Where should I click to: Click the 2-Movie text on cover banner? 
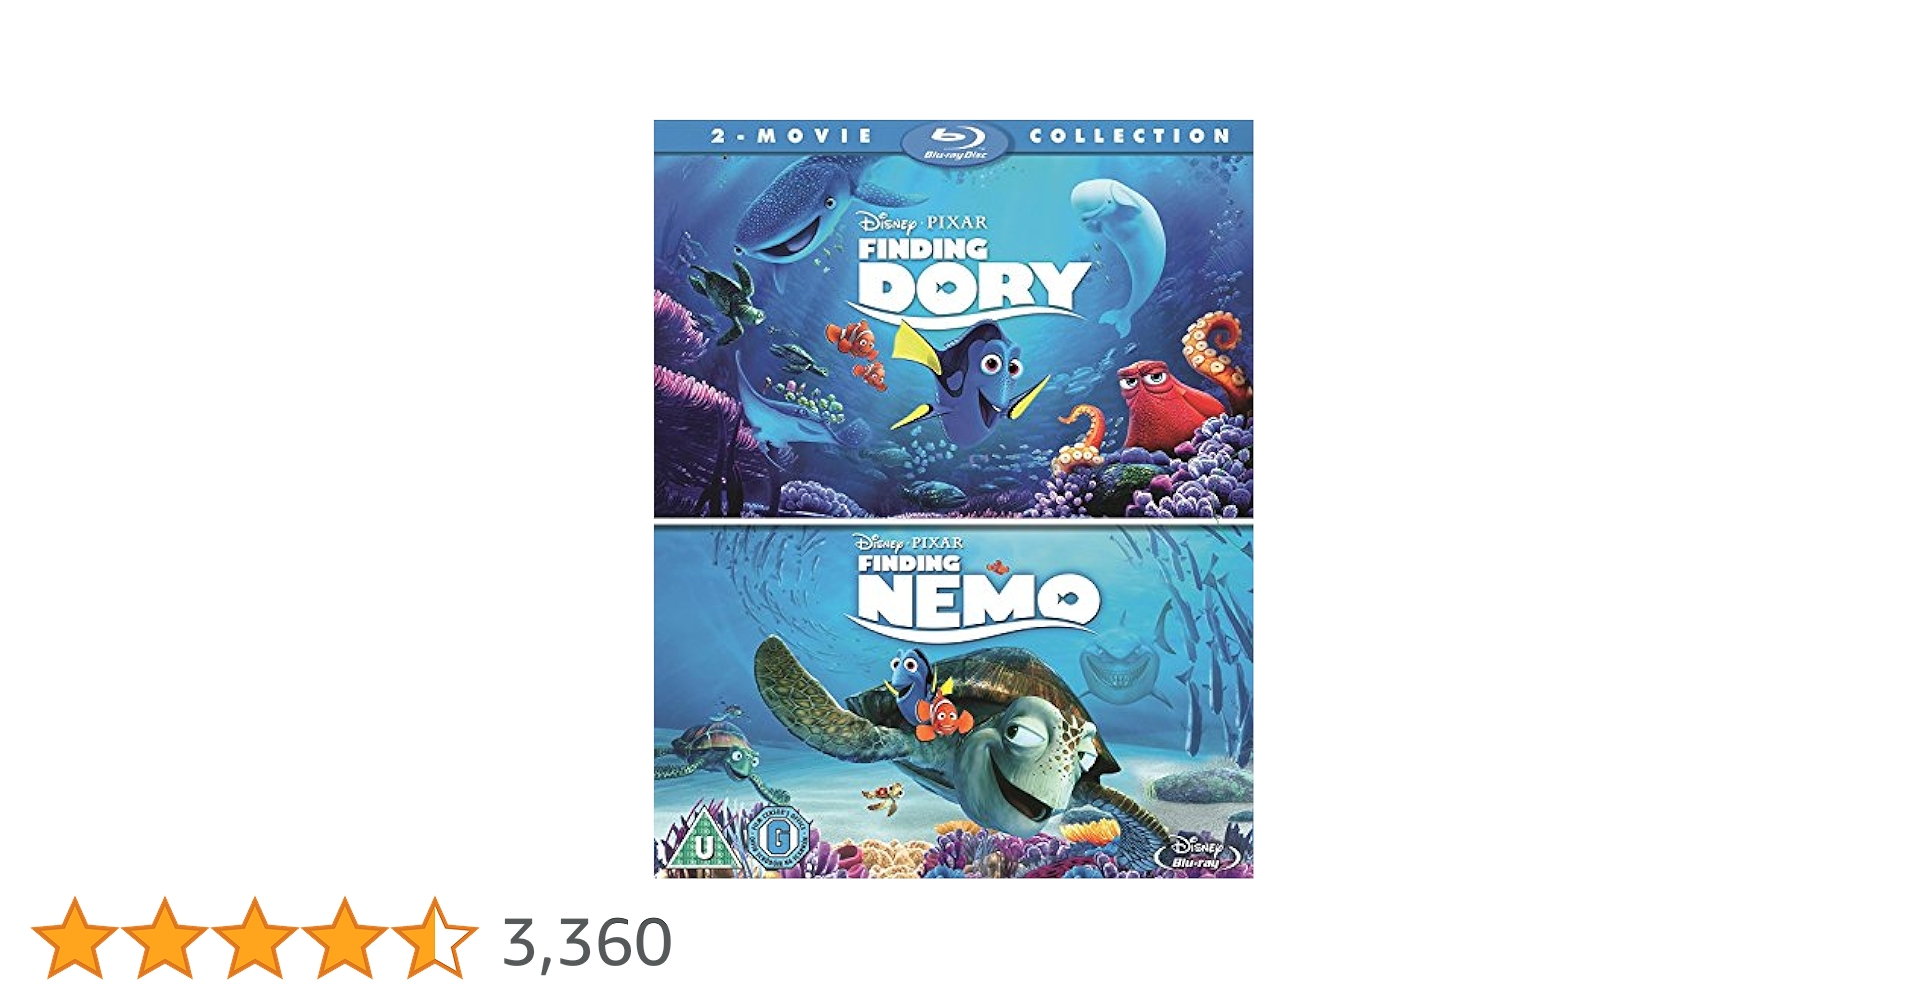pos(791,136)
